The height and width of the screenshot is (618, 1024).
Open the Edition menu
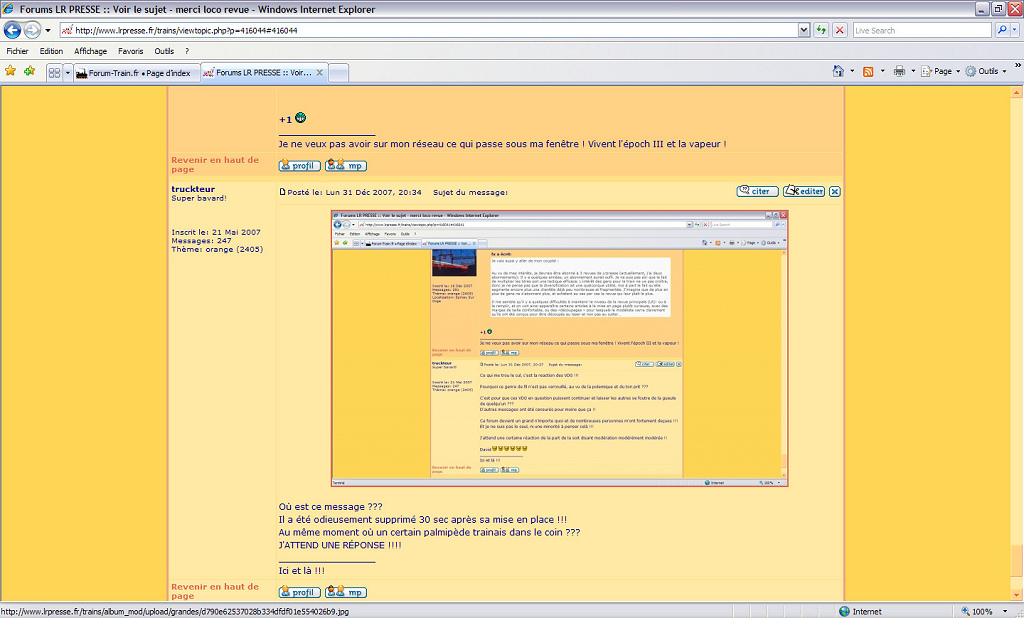(x=51, y=51)
